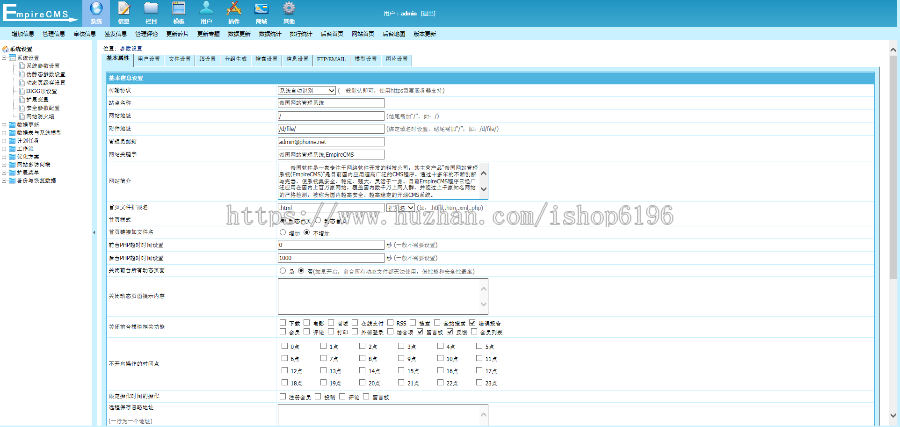Click the page scrollbar up arrow
The height and width of the screenshot is (427, 900).
pos(894,50)
